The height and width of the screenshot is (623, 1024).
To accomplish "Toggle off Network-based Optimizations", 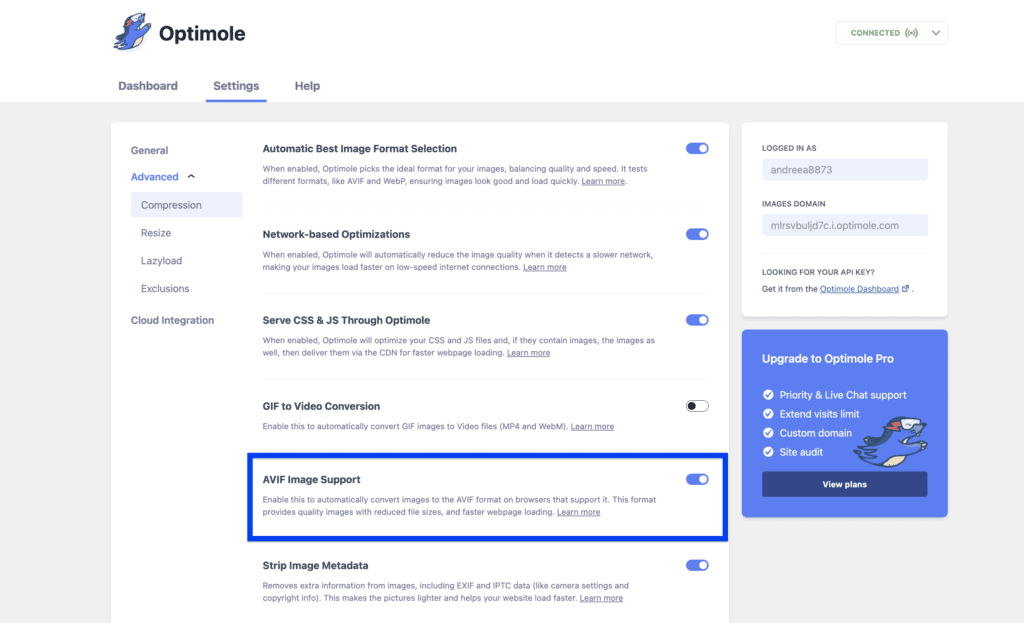I will pyautogui.click(x=696, y=234).
